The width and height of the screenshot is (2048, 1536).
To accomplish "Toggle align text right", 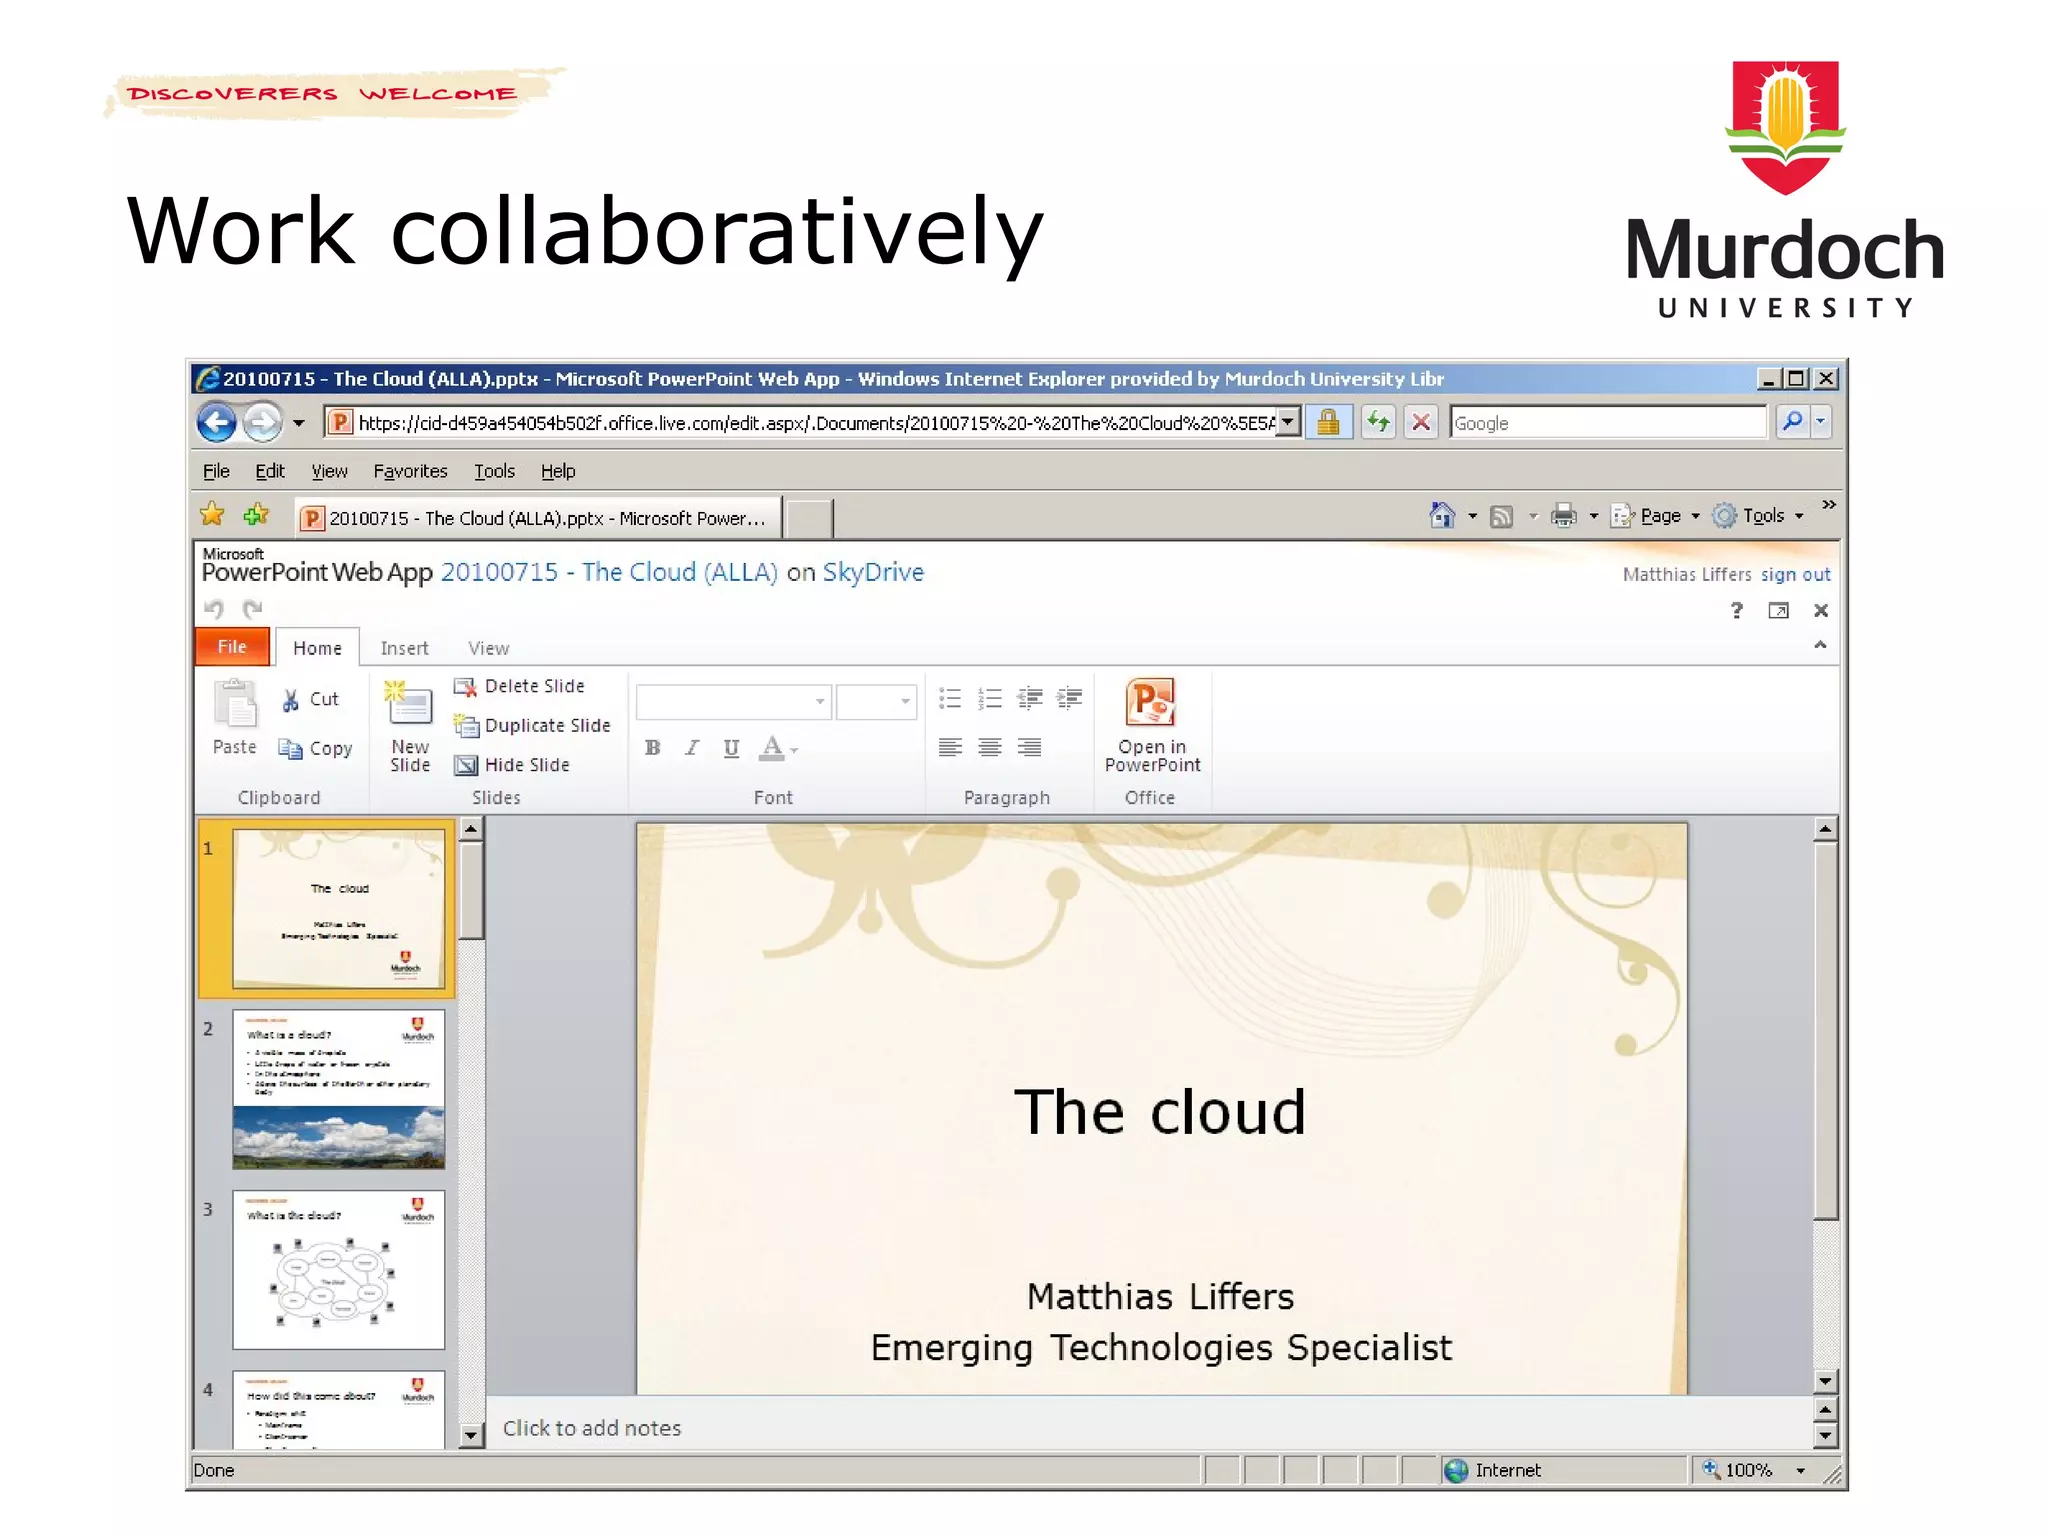I will click(1030, 747).
